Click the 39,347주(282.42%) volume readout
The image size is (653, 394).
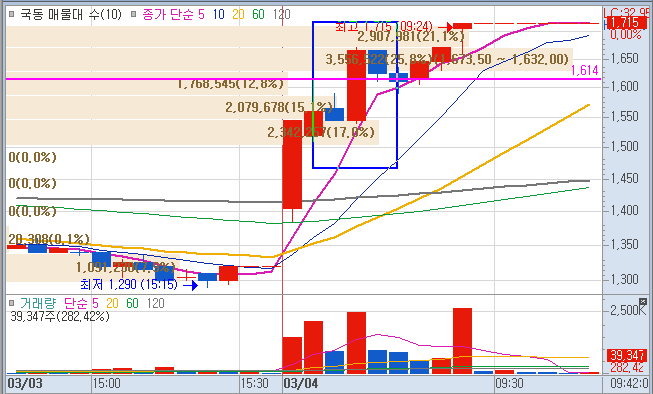pyautogui.click(x=60, y=317)
